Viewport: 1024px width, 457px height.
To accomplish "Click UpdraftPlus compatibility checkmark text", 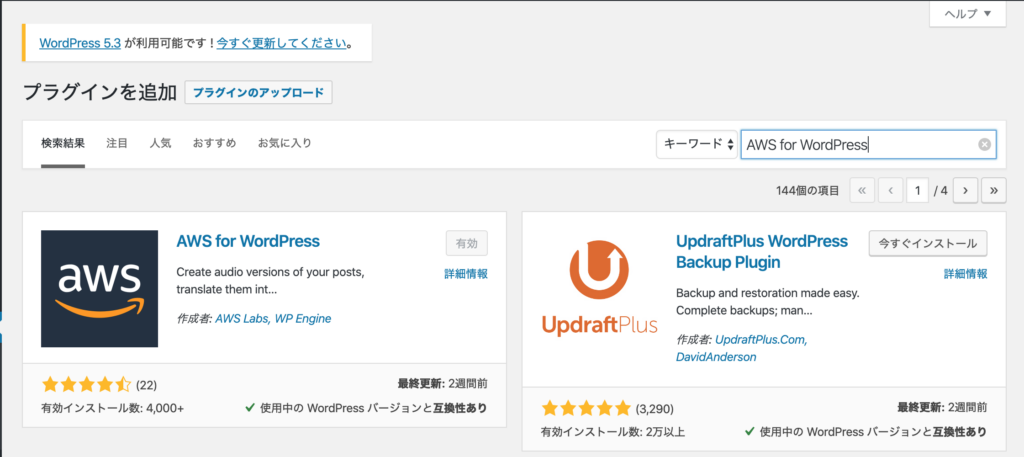I will pyautogui.click(x=865, y=432).
